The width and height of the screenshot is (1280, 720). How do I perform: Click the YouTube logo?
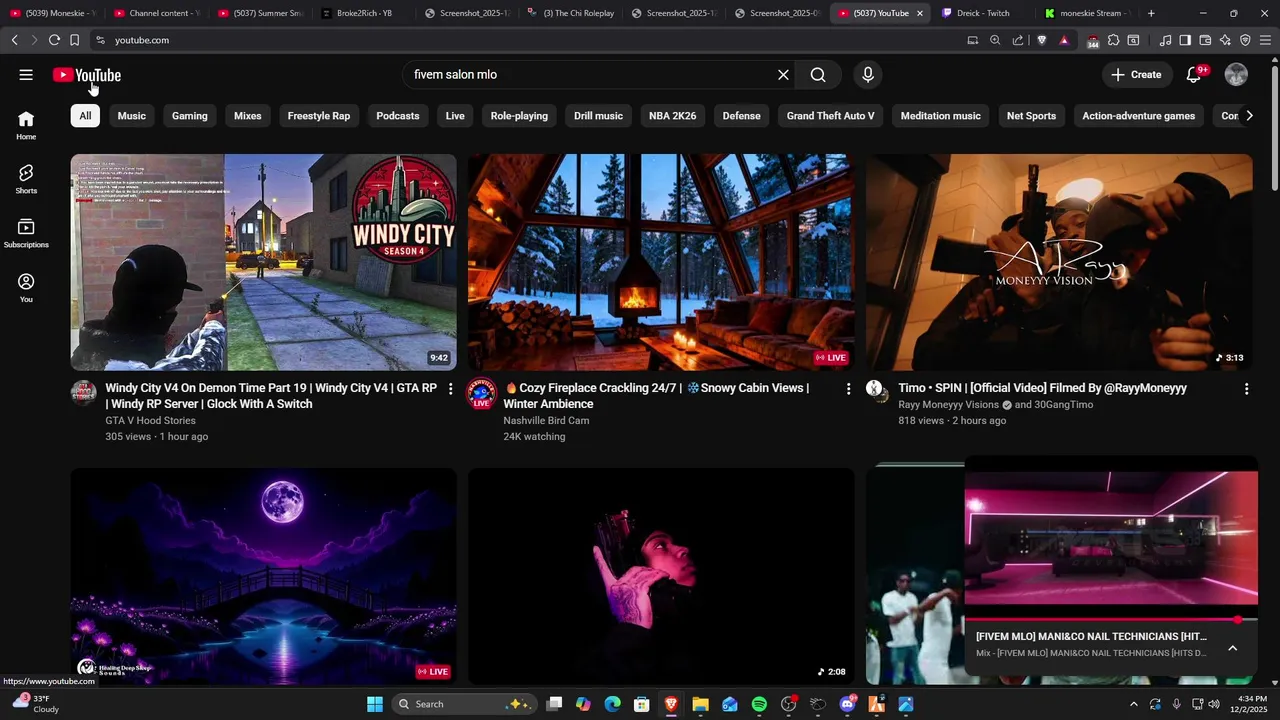(x=87, y=75)
